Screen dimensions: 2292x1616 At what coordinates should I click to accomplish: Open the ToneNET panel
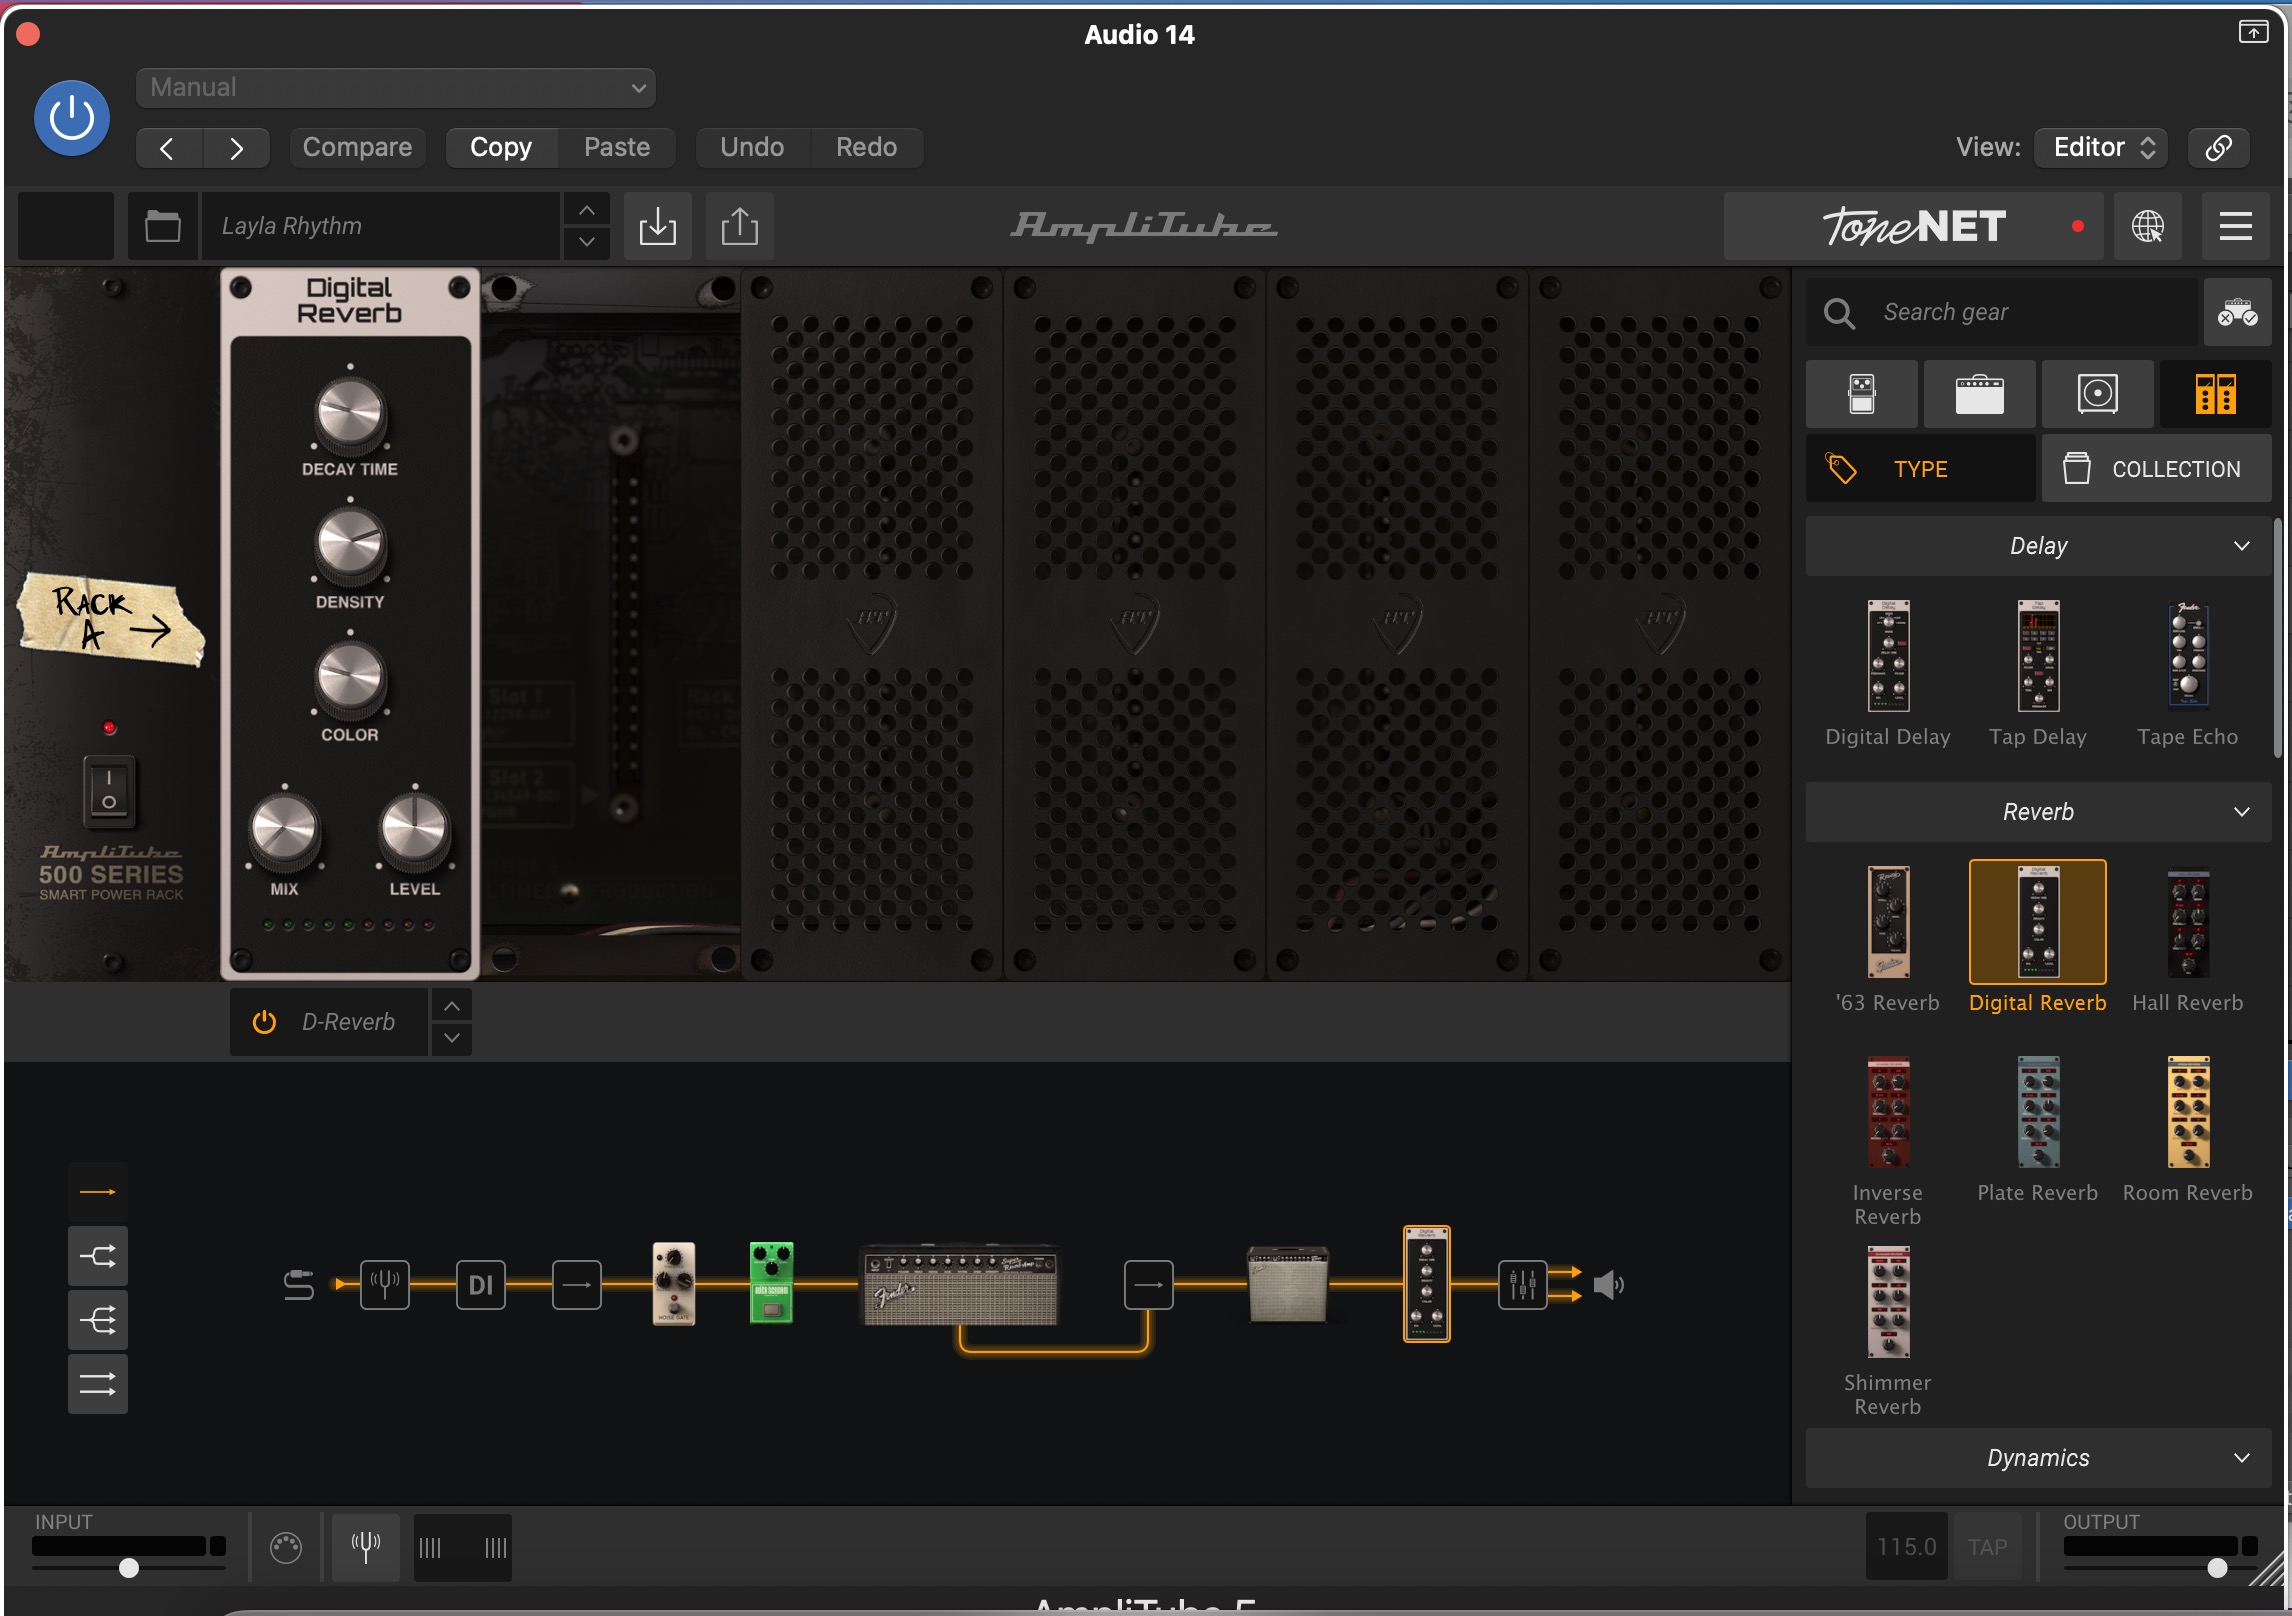point(1913,227)
